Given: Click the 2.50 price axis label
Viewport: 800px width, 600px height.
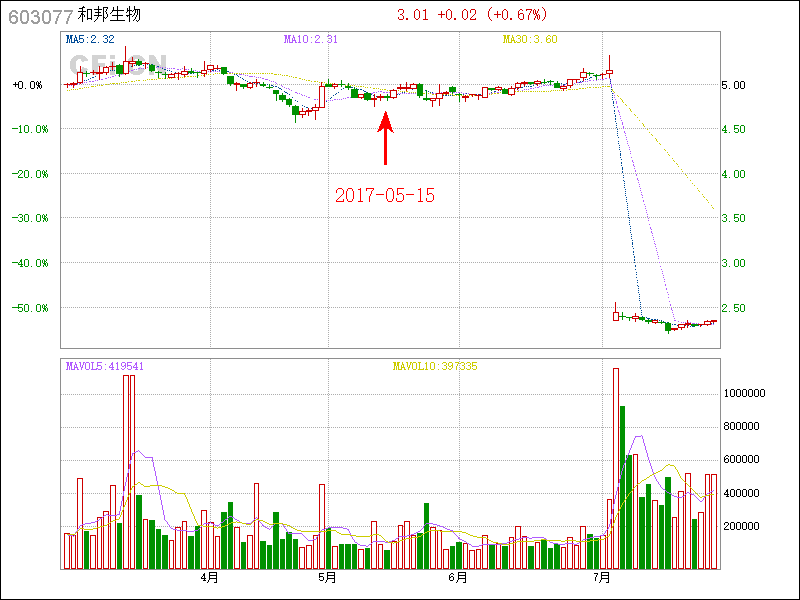Looking at the screenshot, I should 734,308.
